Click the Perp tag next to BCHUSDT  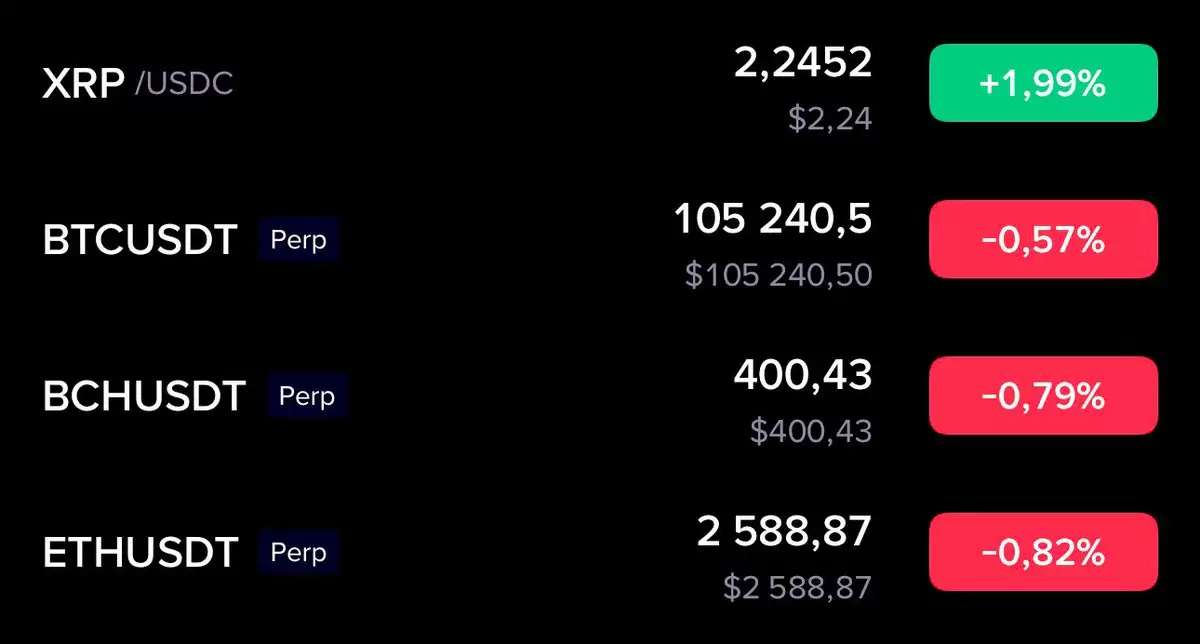point(307,396)
